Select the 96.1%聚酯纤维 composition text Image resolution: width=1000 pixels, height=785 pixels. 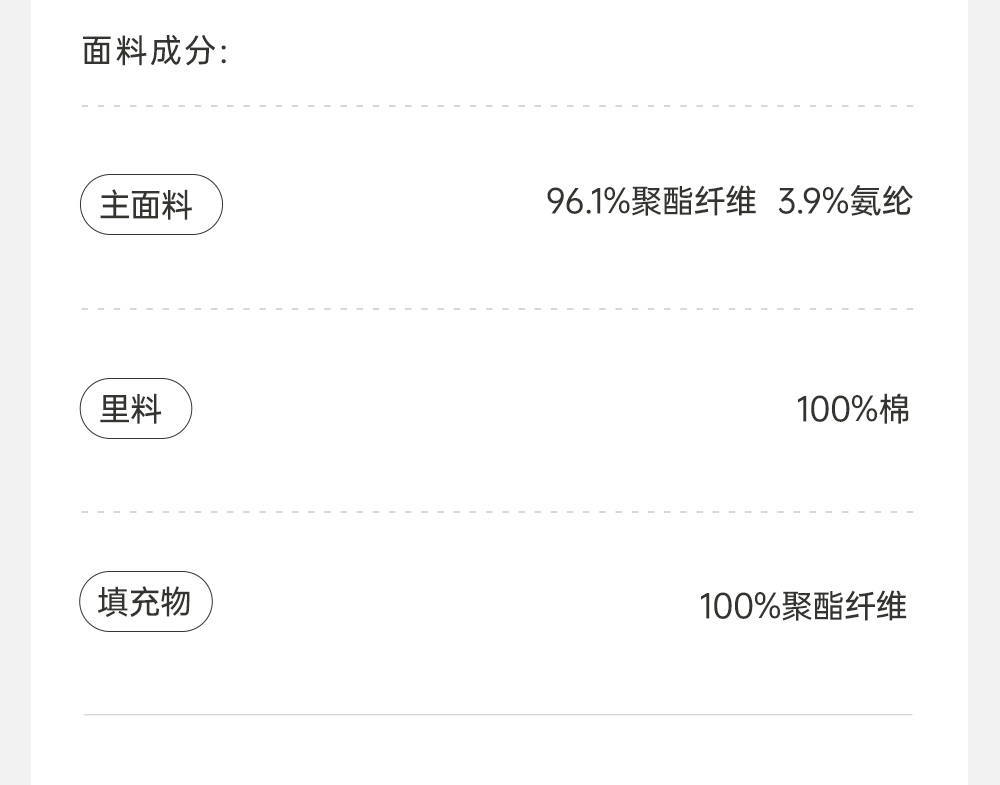click(651, 202)
